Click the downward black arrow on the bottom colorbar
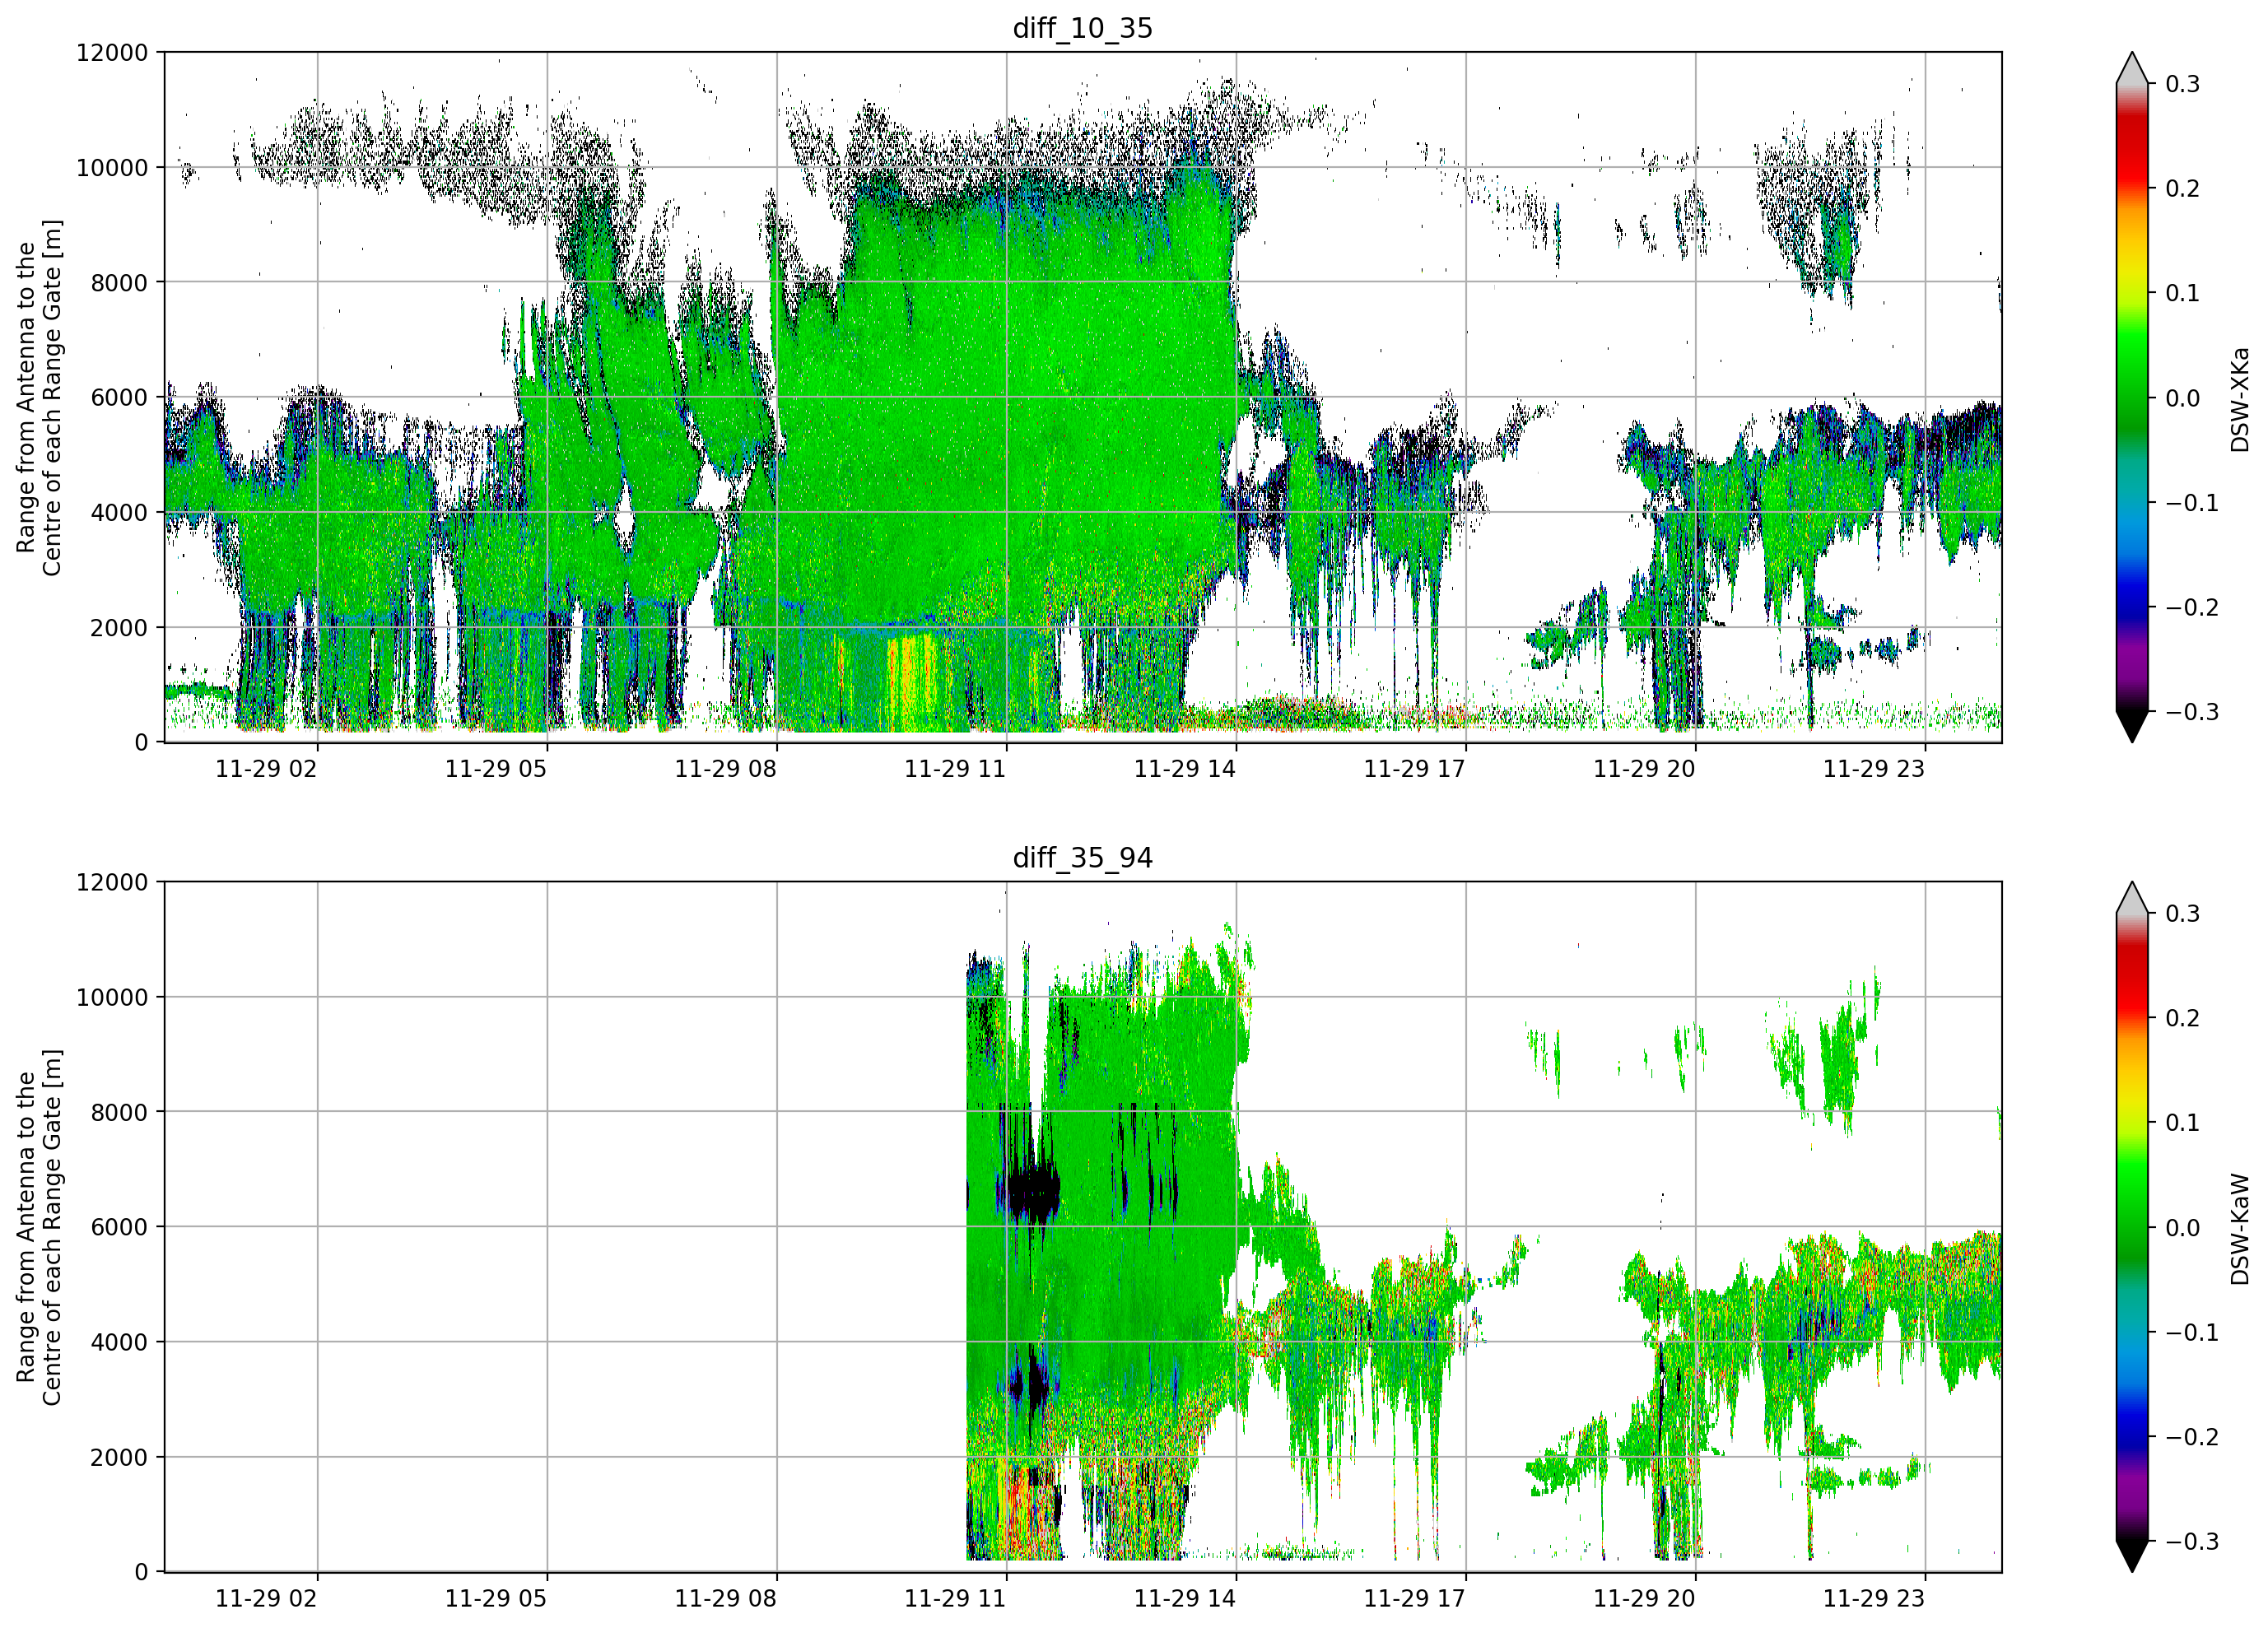Viewport: 2268px width, 1628px height. [2132, 1556]
